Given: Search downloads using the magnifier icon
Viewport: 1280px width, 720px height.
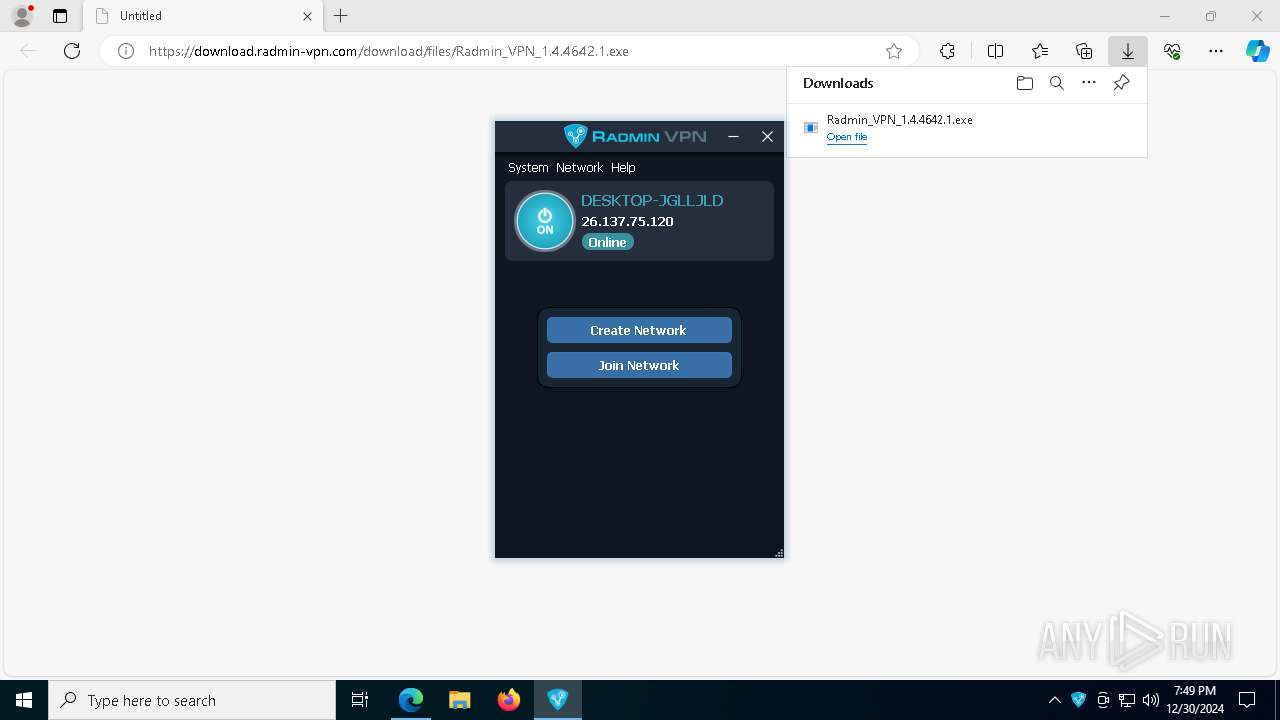Looking at the screenshot, I should point(1057,83).
